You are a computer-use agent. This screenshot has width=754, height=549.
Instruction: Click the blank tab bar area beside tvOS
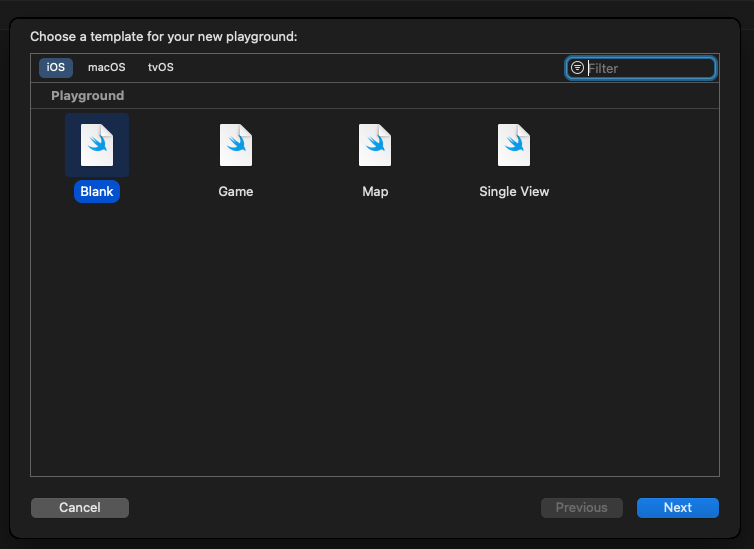[370, 68]
